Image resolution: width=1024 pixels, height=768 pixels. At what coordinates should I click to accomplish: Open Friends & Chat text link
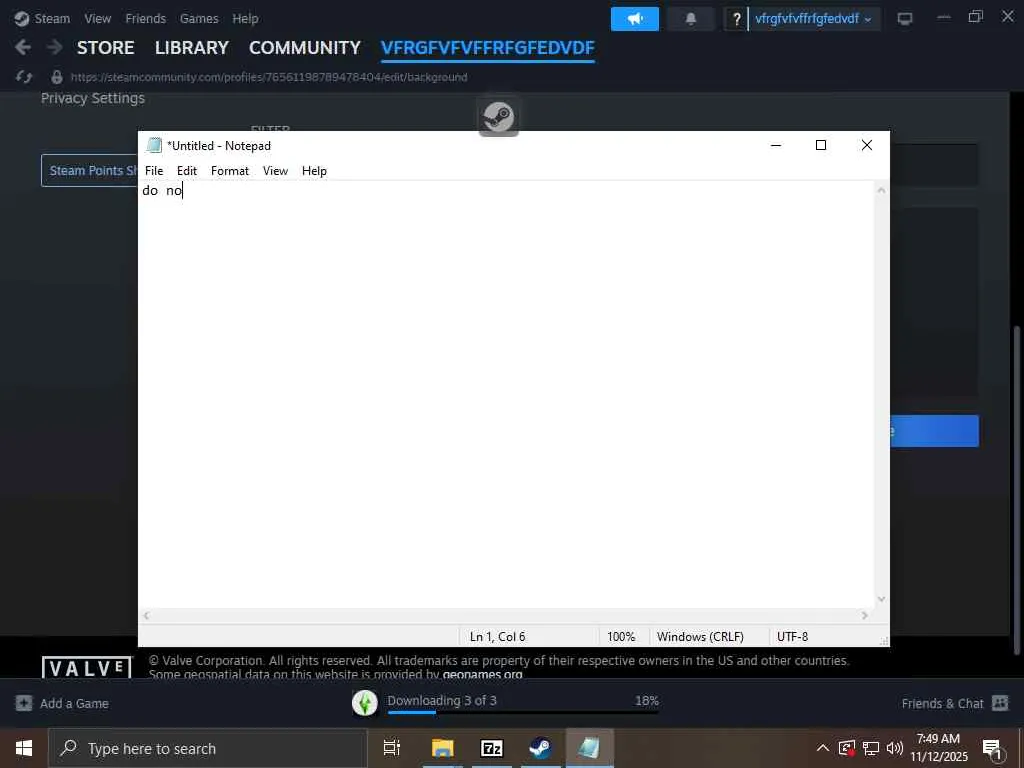(942, 703)
